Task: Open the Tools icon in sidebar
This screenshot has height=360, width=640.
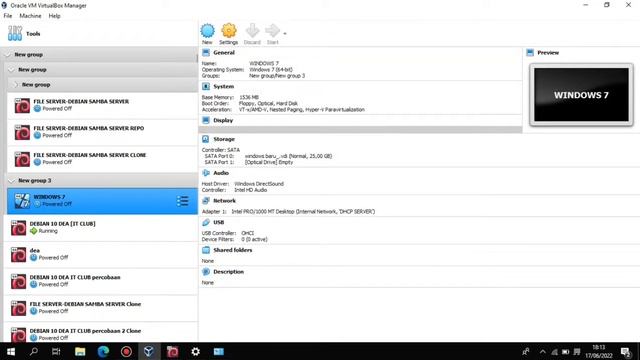Action: pos(15,33)
